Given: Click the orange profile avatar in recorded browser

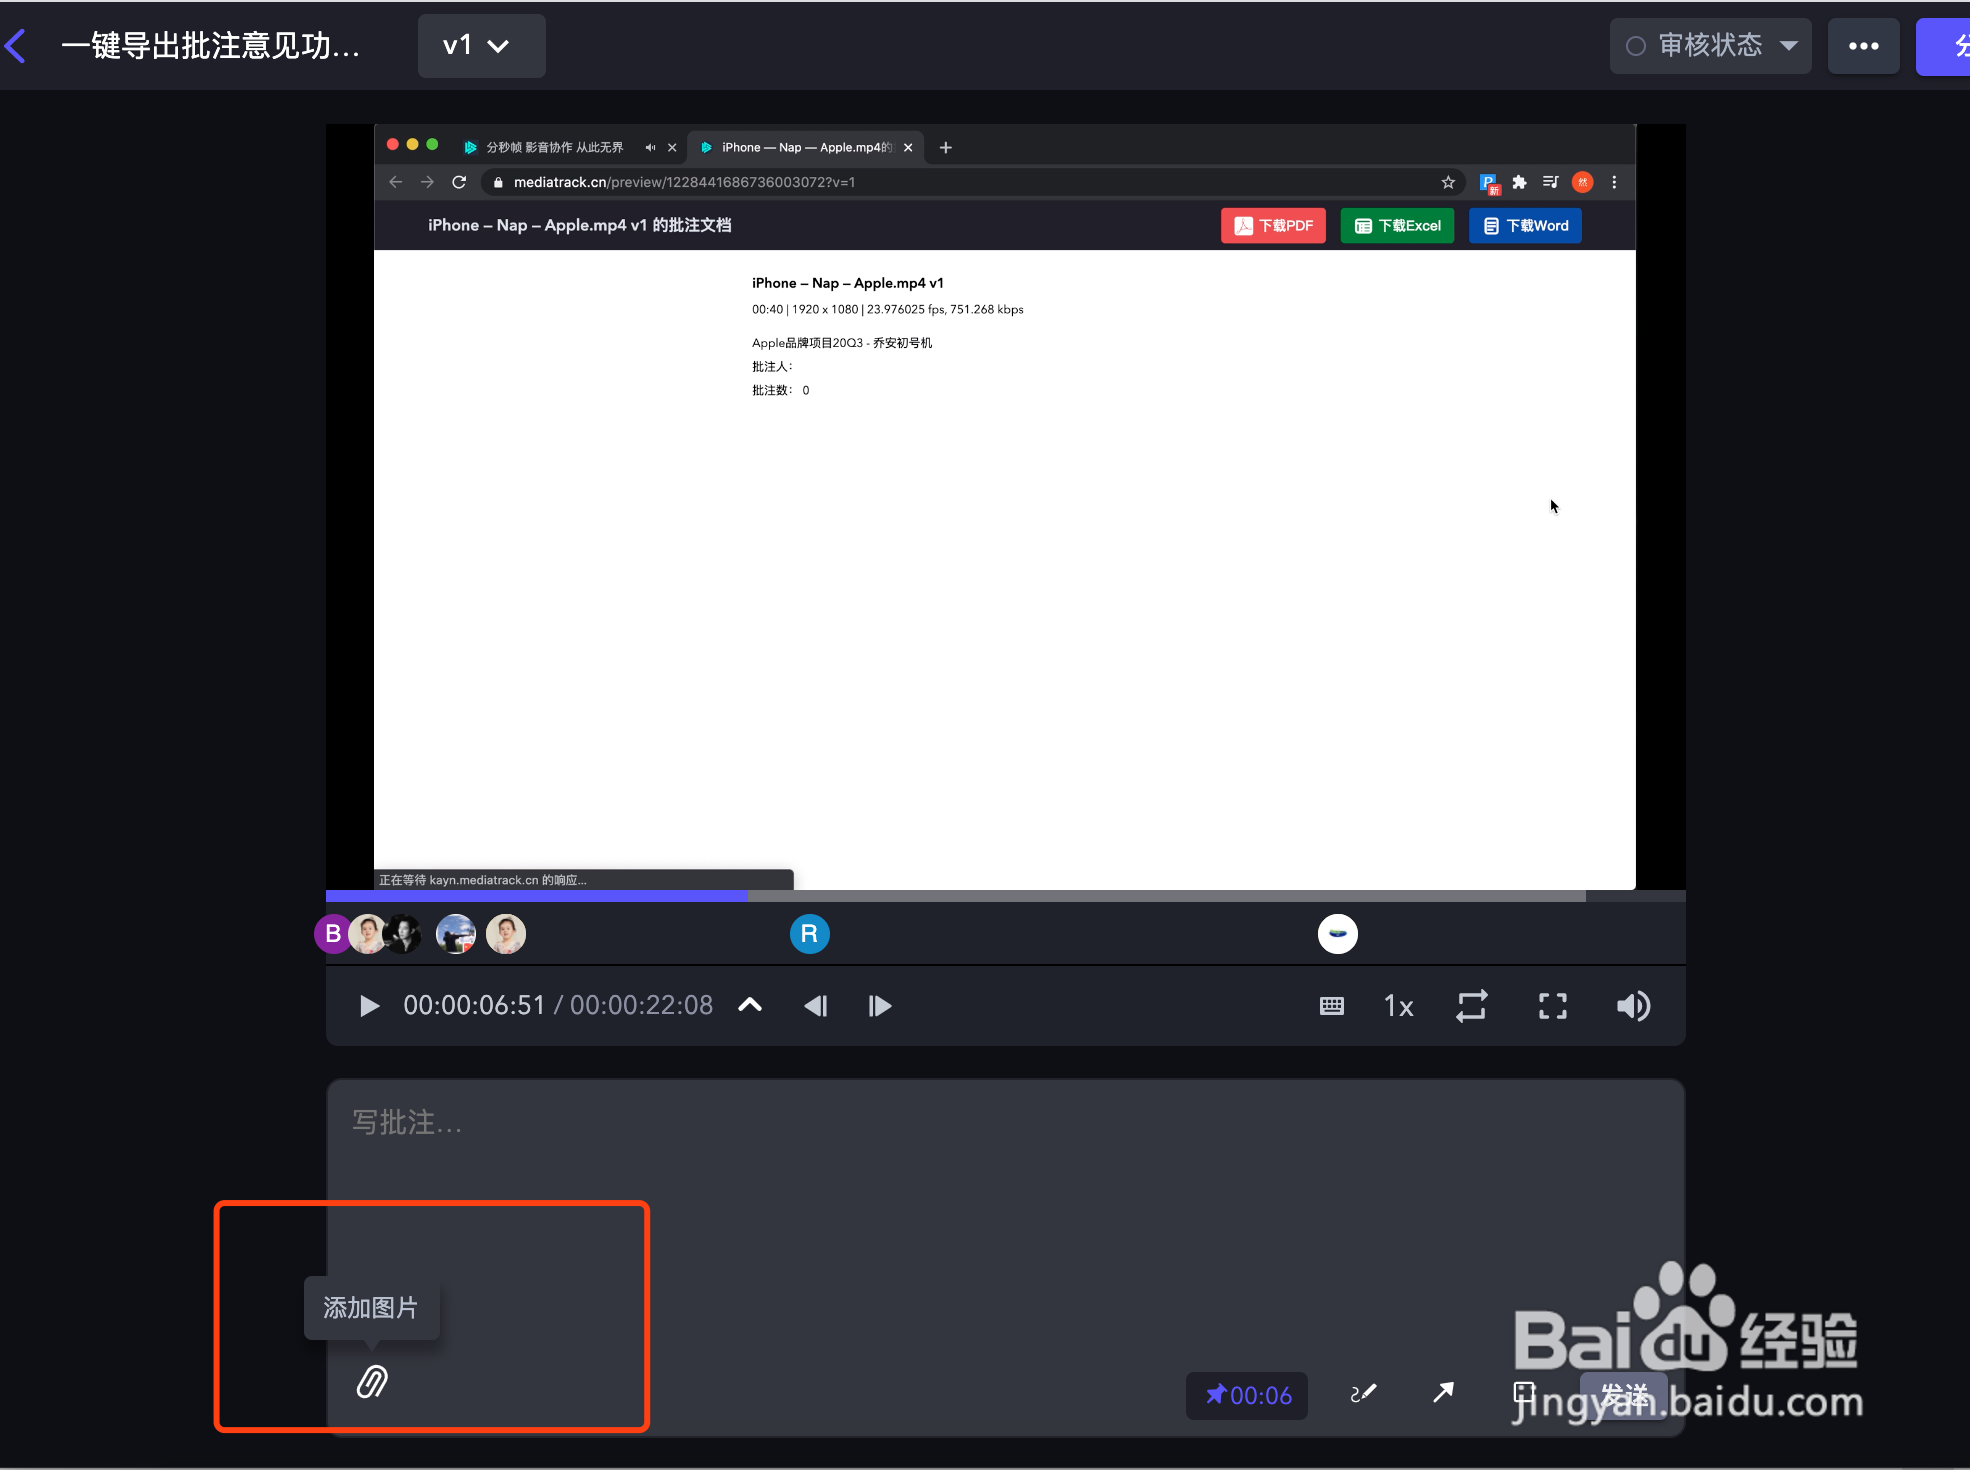Looking at the screenshot, I should [1582, 182].
